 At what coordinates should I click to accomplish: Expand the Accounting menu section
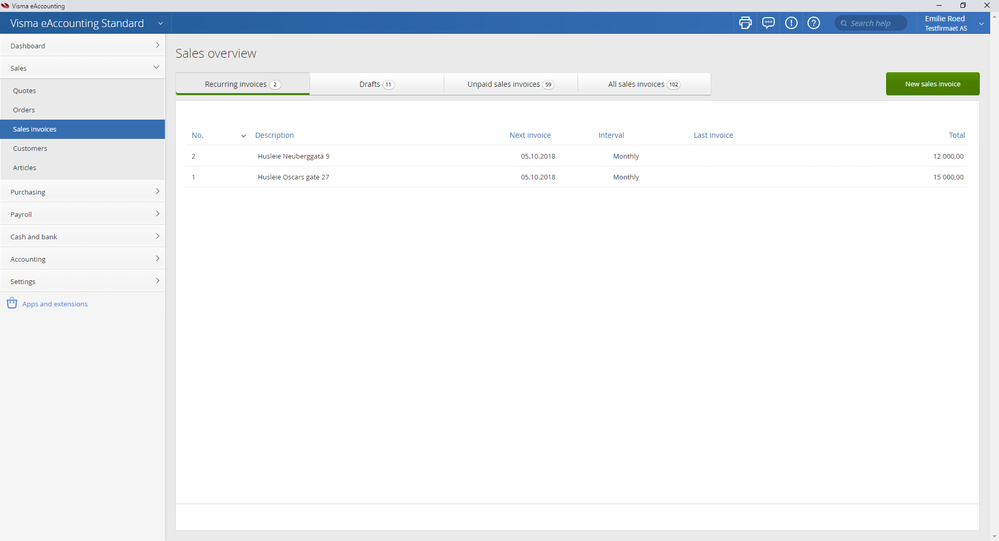pyautogui.click(x=83, y=259)
